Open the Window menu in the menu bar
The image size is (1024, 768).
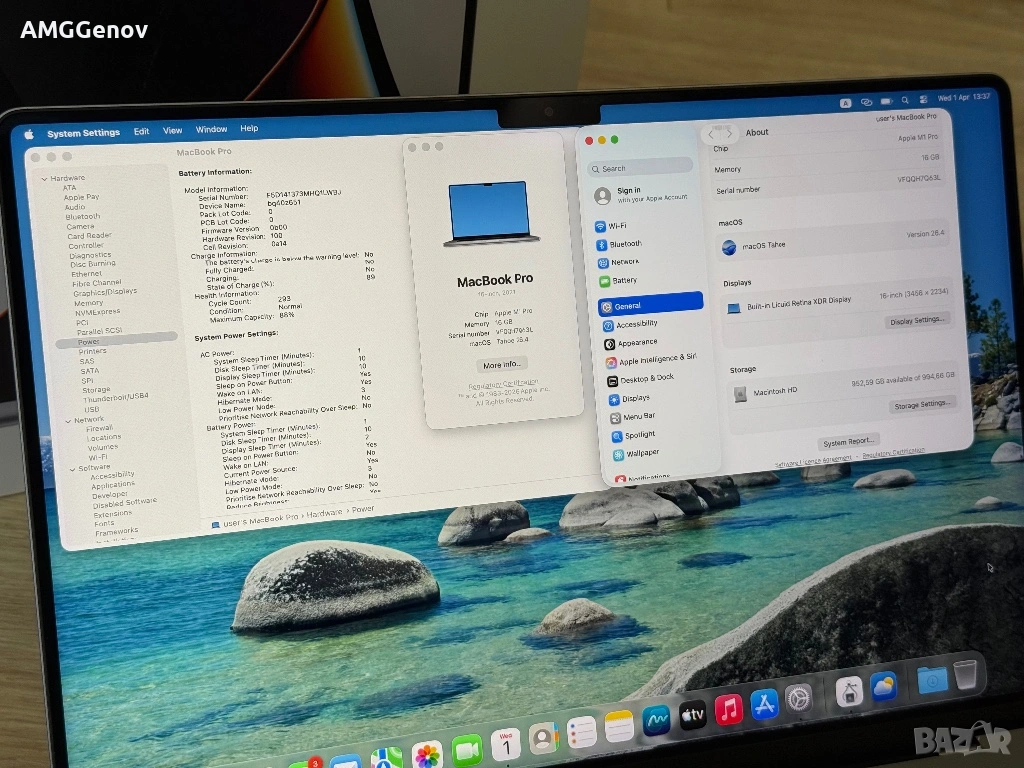pos(211,130)
